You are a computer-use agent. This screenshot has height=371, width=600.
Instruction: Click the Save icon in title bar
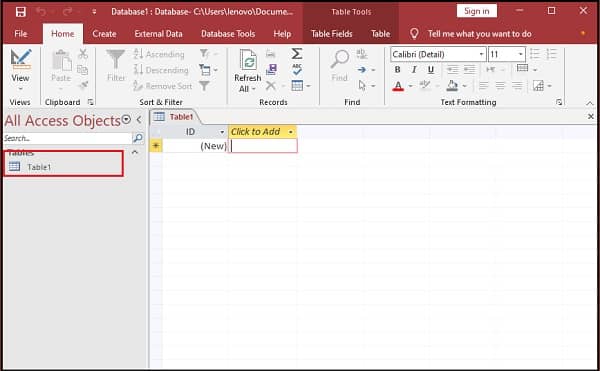(x=21, y=12)
